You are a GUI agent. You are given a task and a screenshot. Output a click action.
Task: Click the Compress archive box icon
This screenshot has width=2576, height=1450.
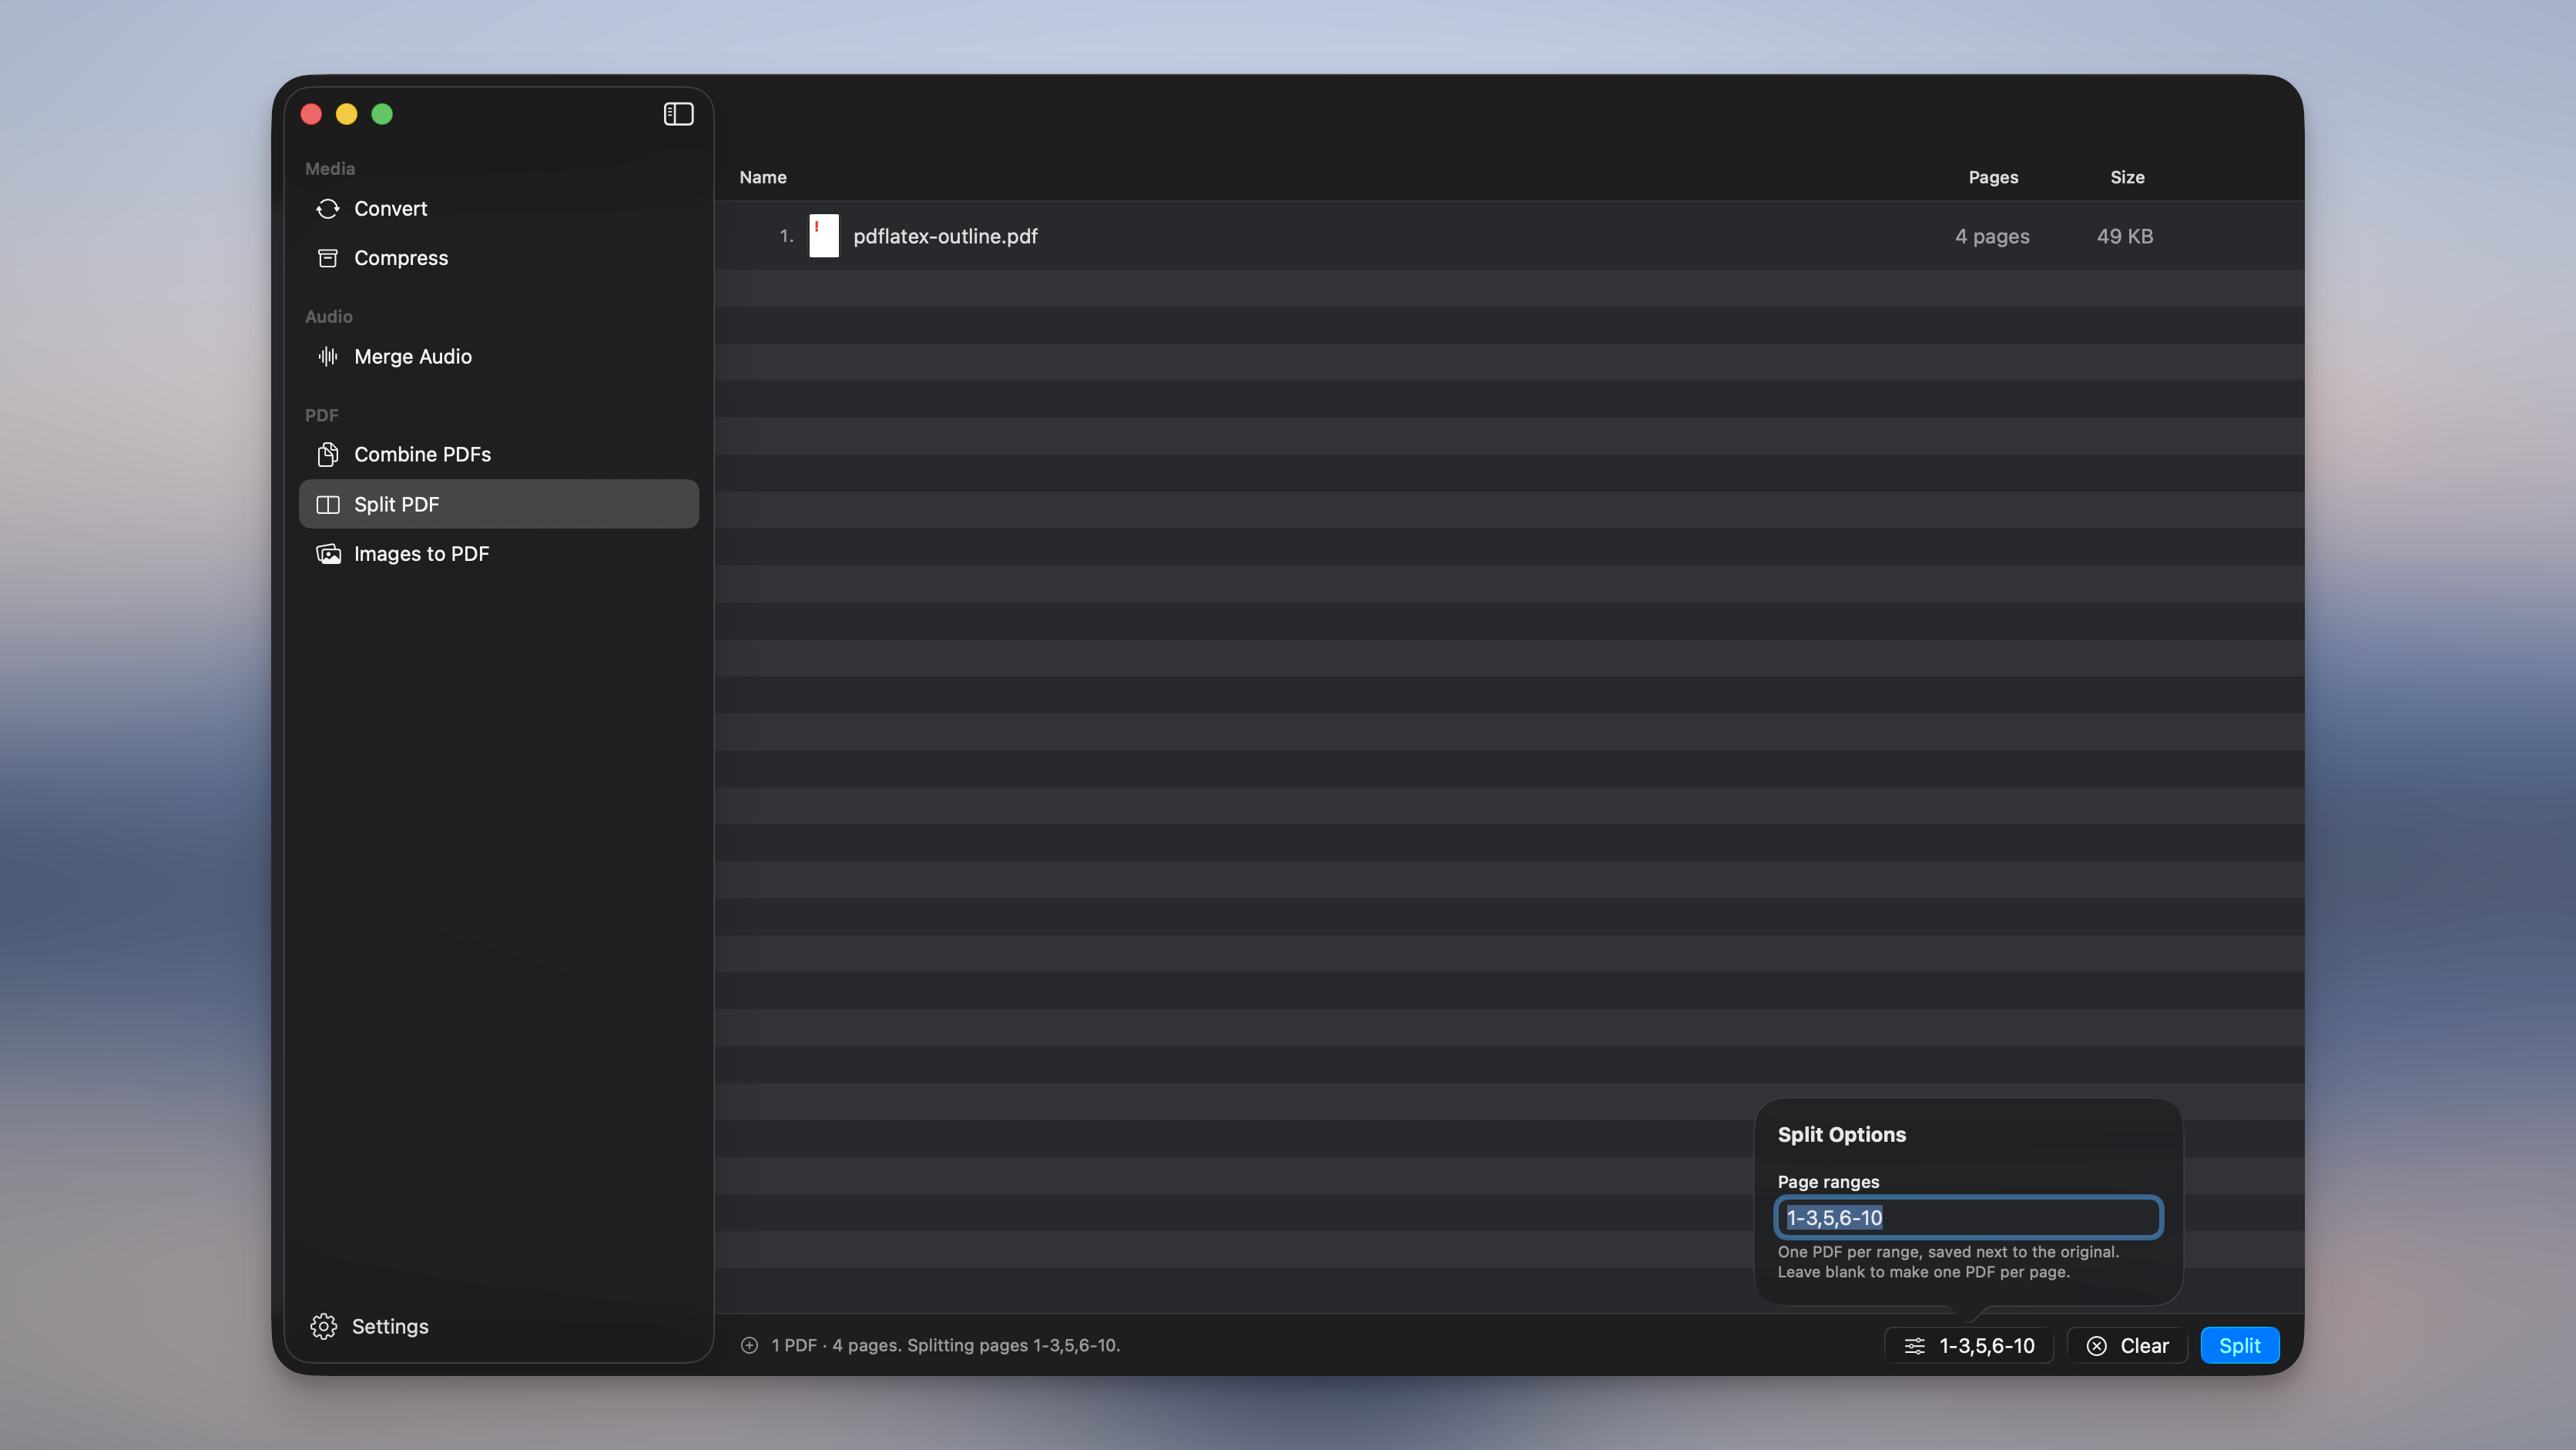pos(328,258)
